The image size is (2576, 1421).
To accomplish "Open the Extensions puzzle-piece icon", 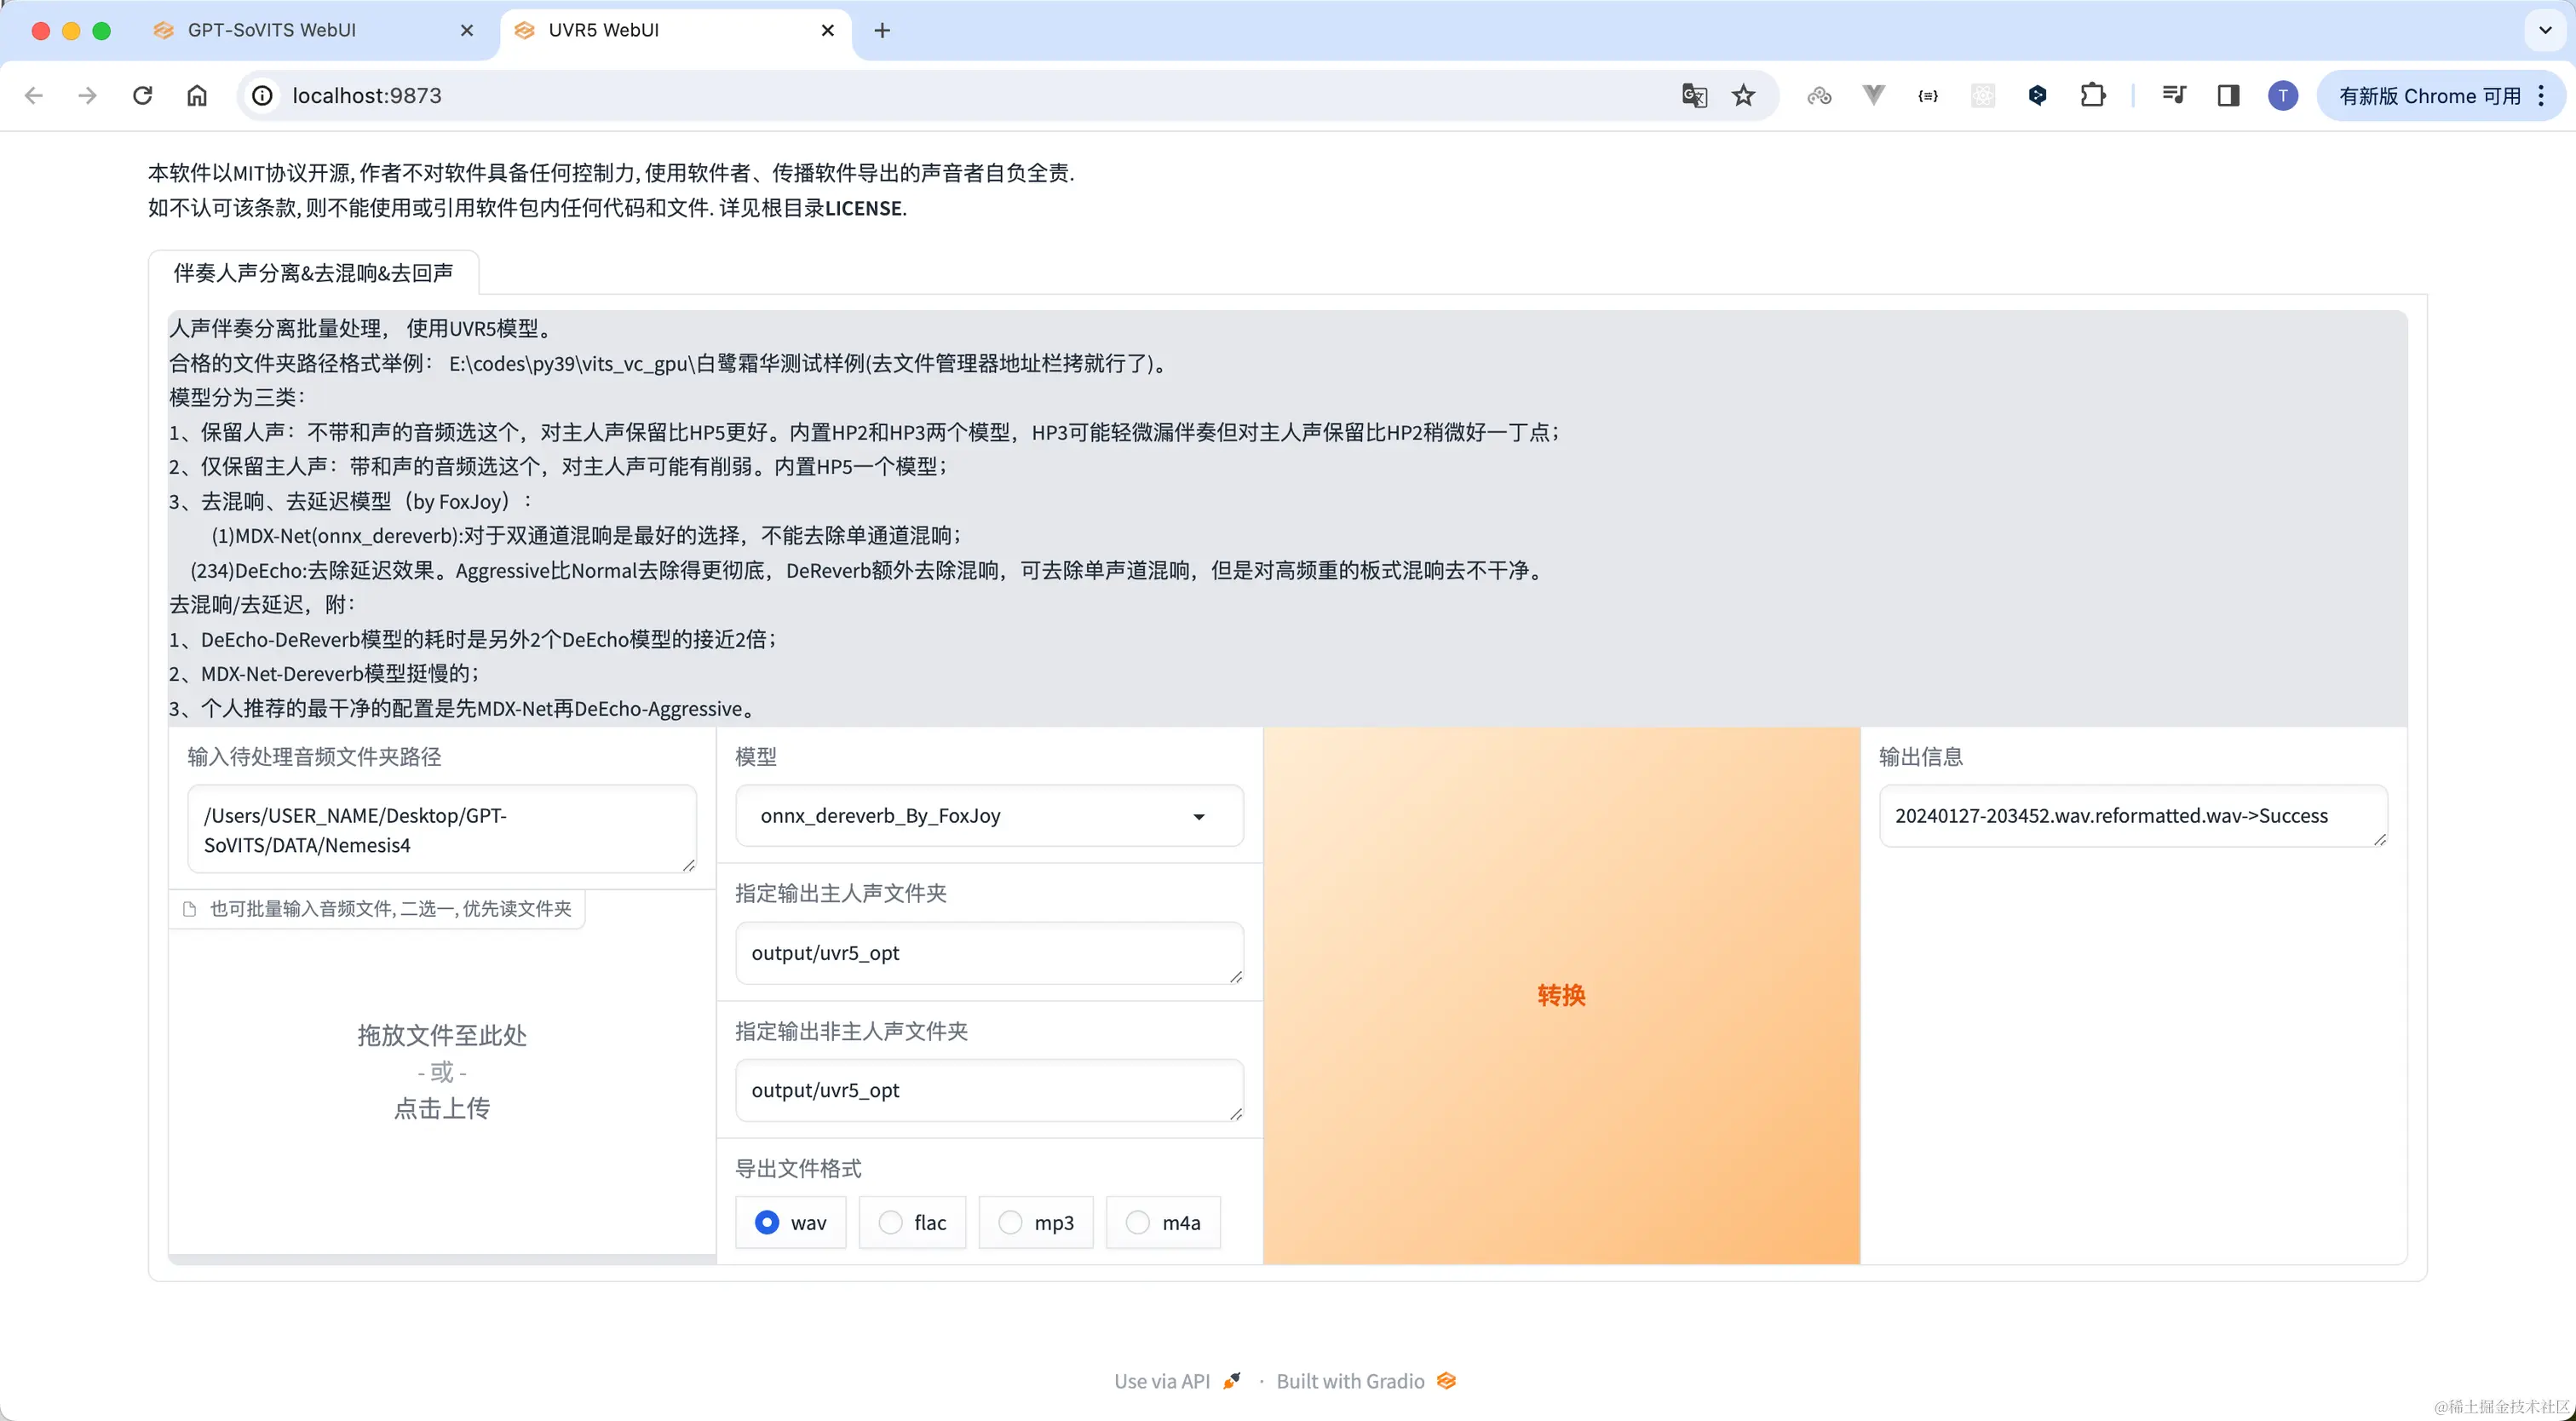I will pos(2092,96).
